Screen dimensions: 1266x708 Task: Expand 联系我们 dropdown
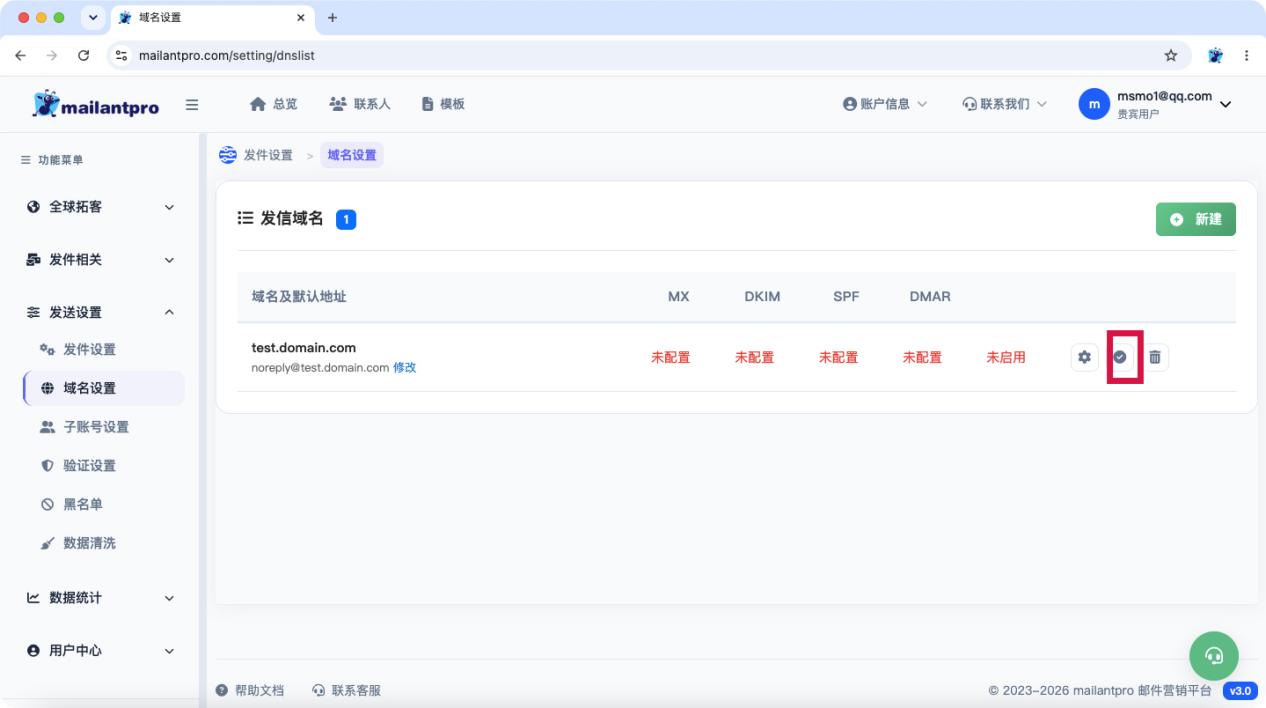click(x=1004, y=104)
